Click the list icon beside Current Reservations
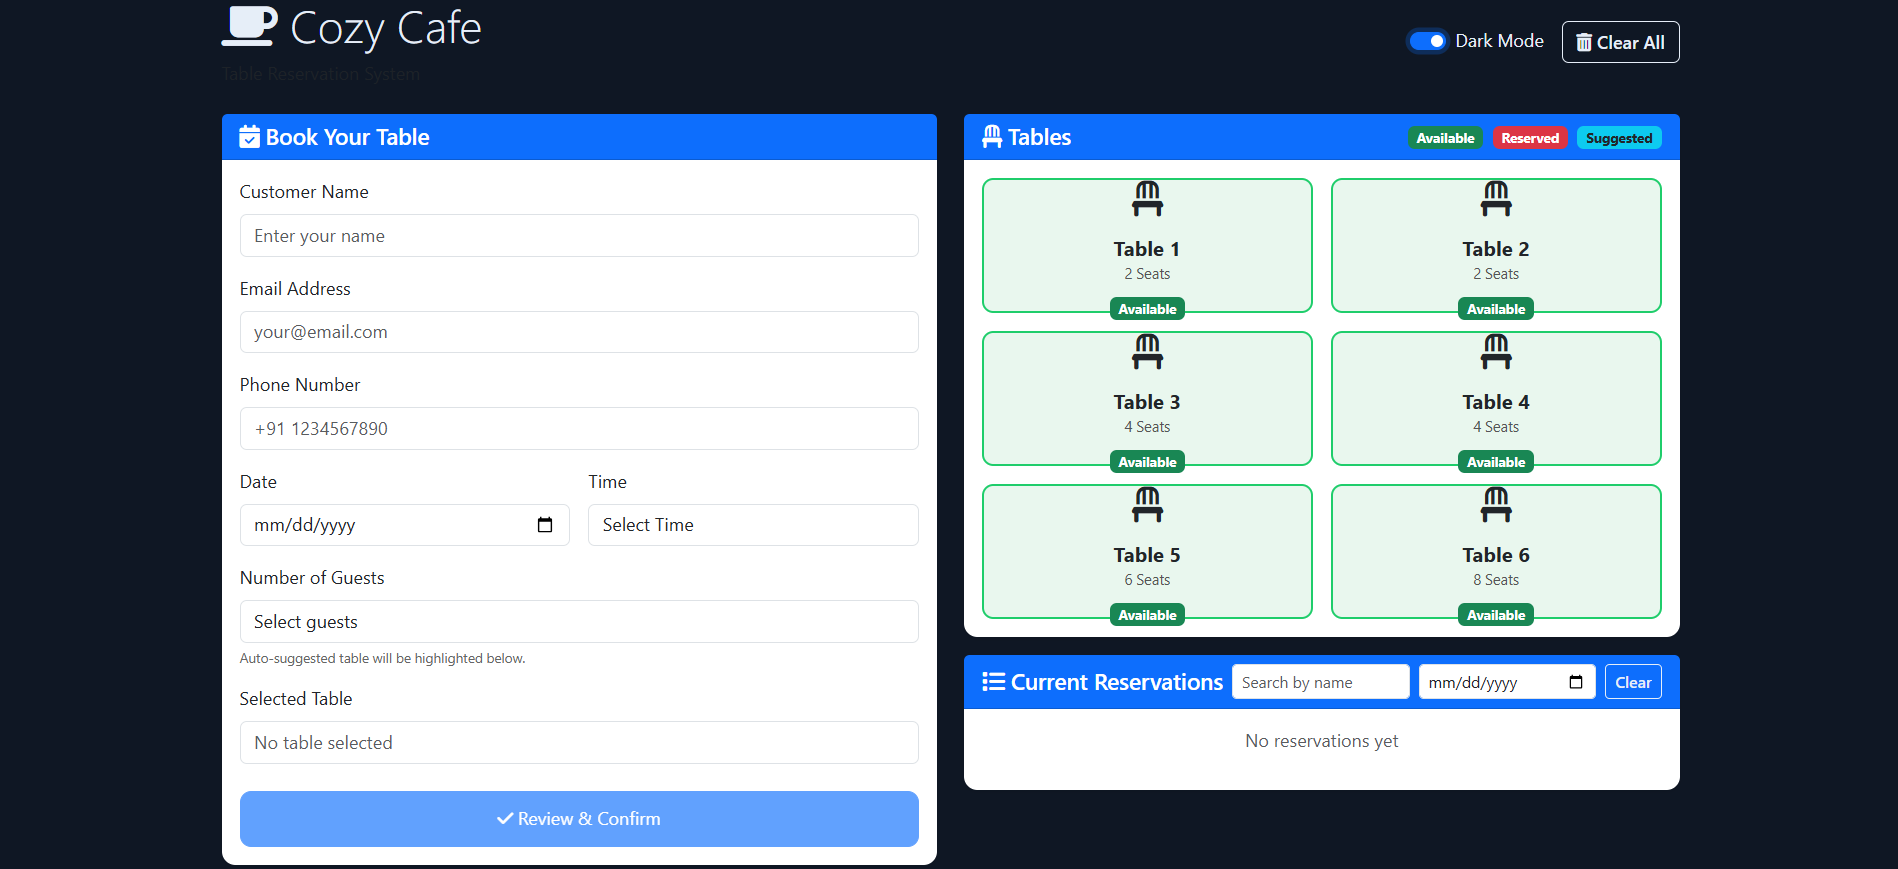The width and height of the screenshot is (1898, 869). [x=993, y=682]
